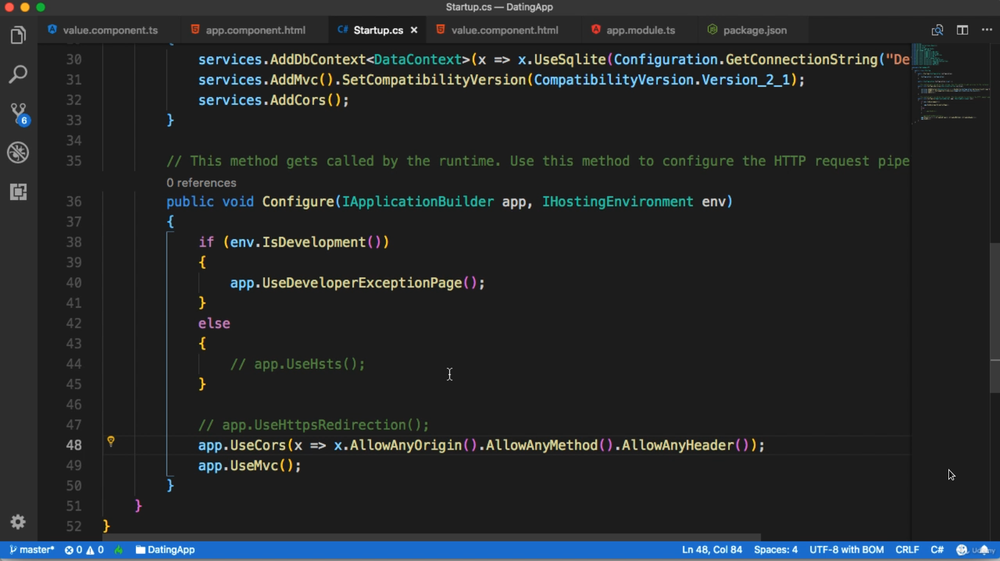Change indentation via Spaces: 4
Screen dimensions: 1000x561
(776, 550)
